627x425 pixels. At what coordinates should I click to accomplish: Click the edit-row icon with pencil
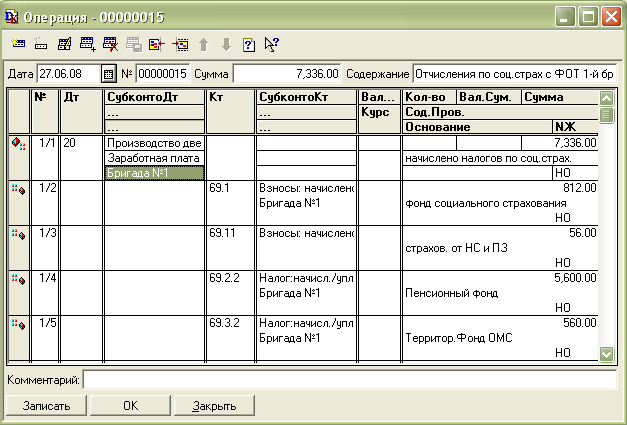(x=65, y=44)
